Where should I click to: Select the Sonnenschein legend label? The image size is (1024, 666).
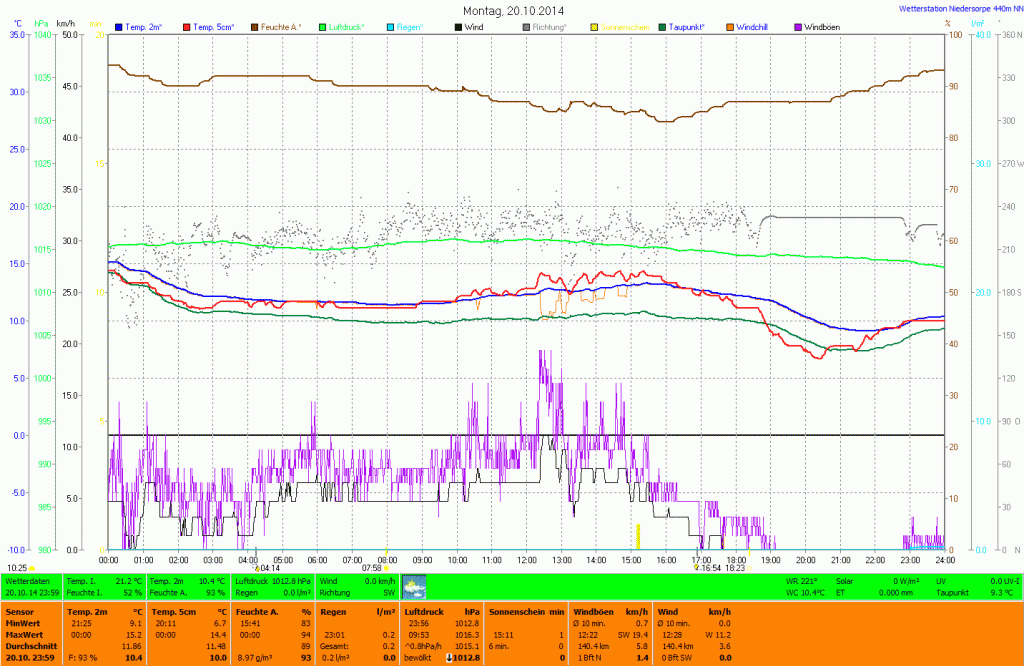[623, 27]
